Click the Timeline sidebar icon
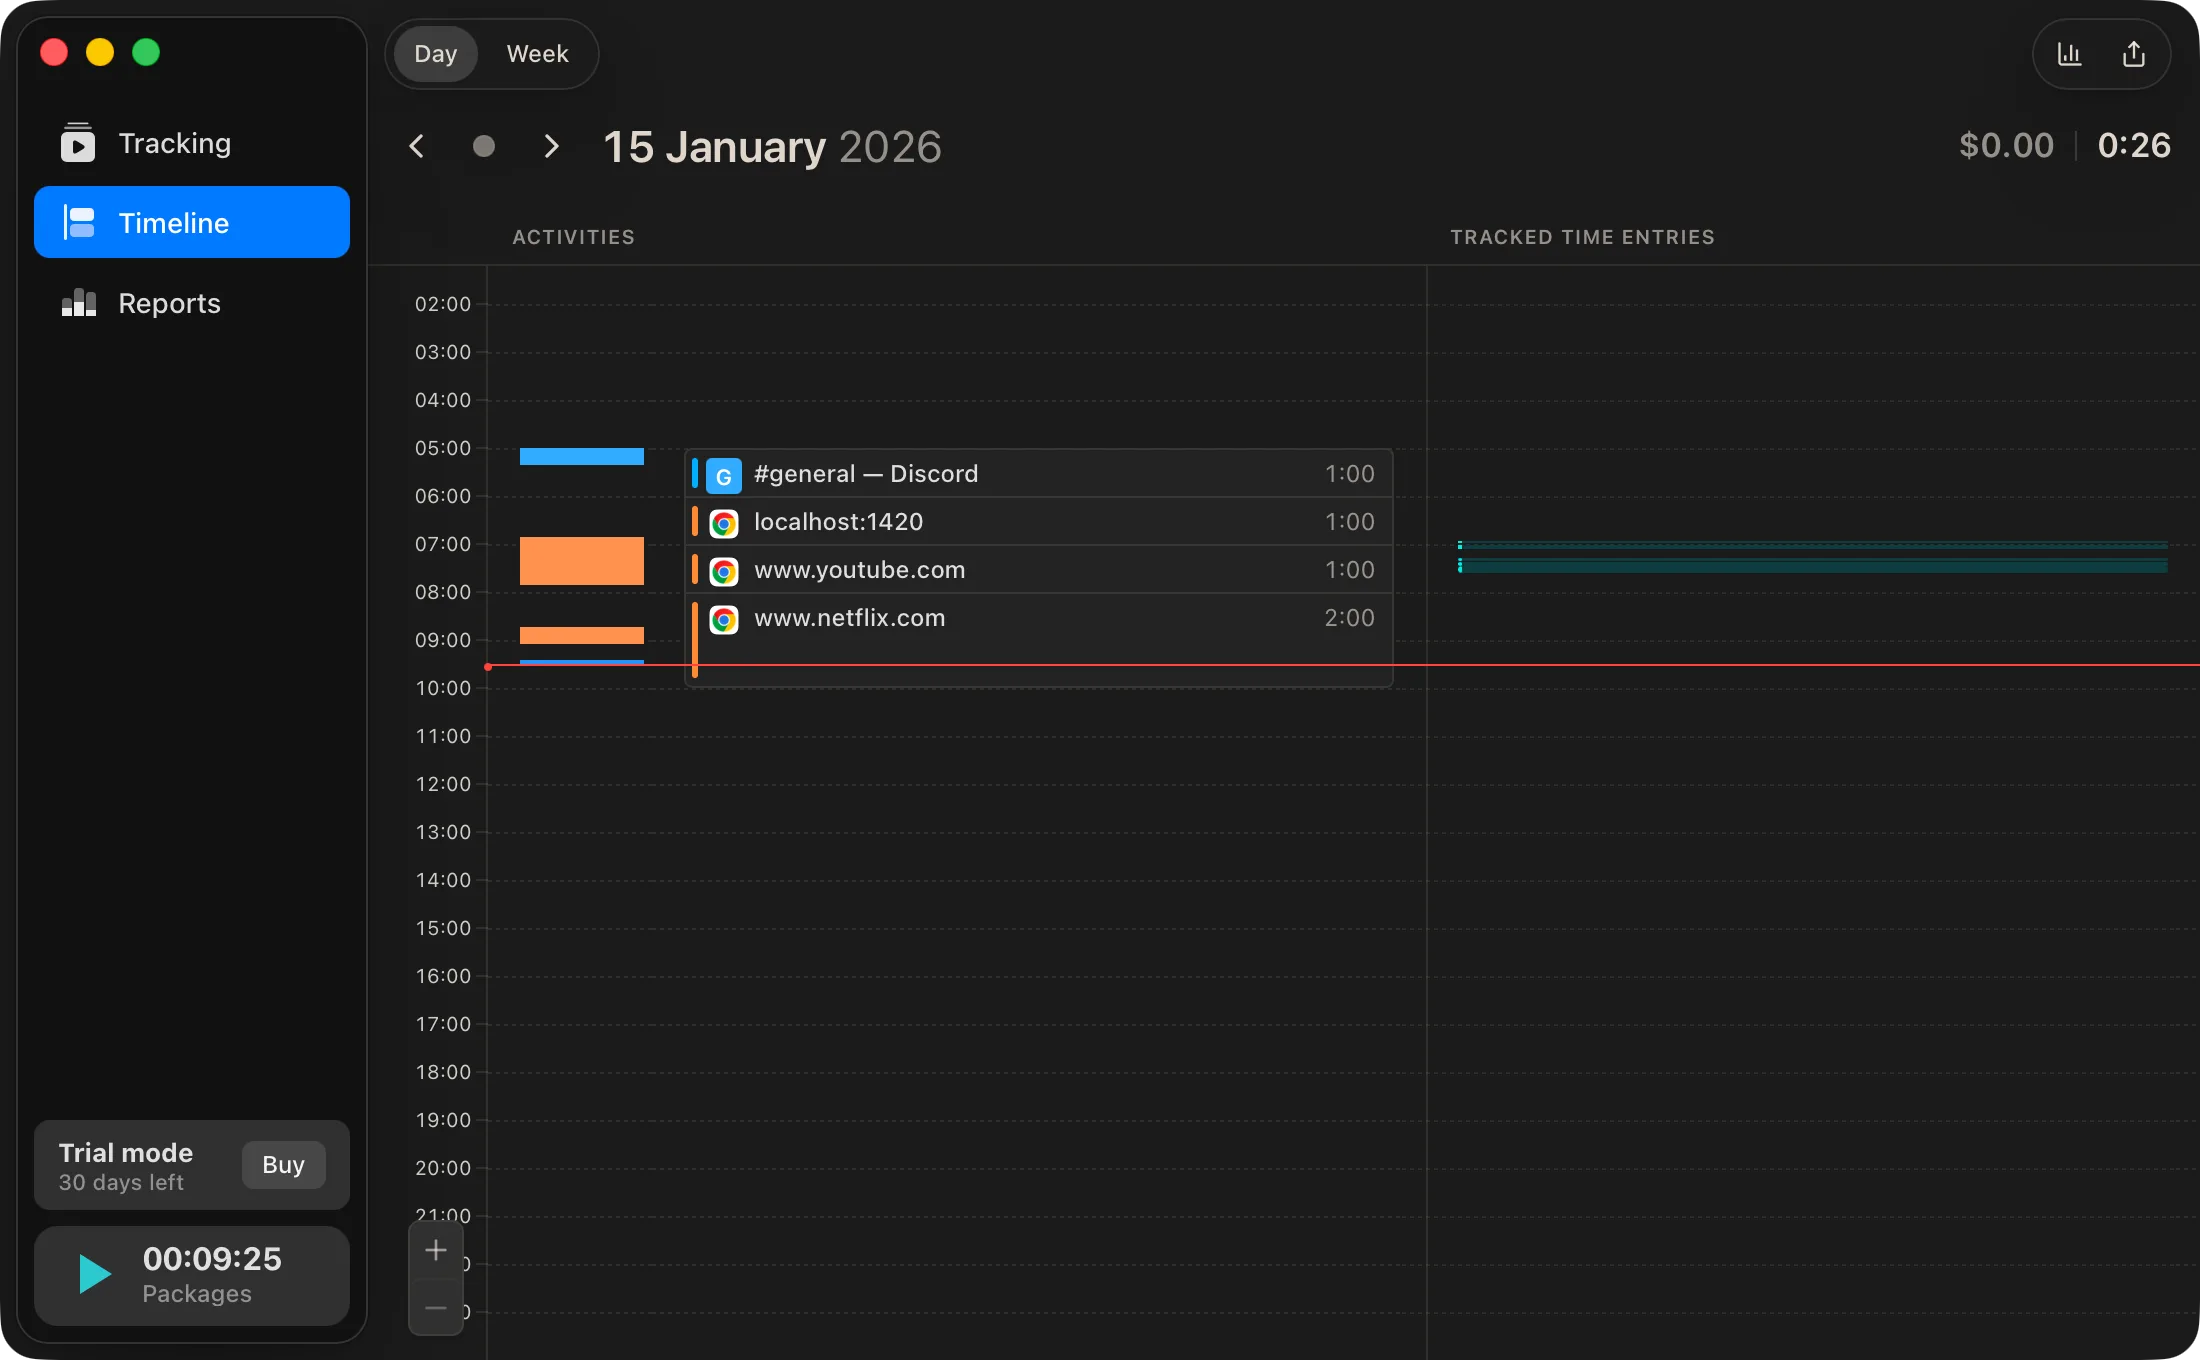Screen dimensions: 2200x1360 (79, 222)
